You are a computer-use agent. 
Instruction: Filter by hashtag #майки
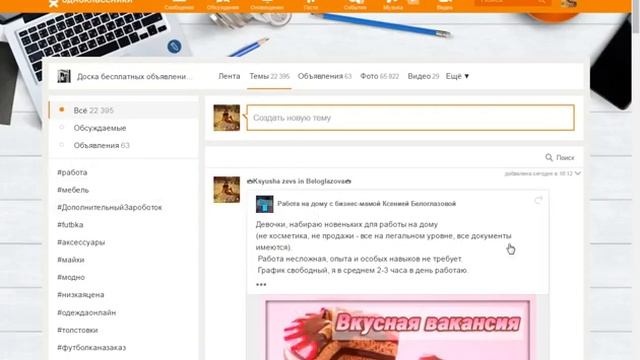point(71,260)
